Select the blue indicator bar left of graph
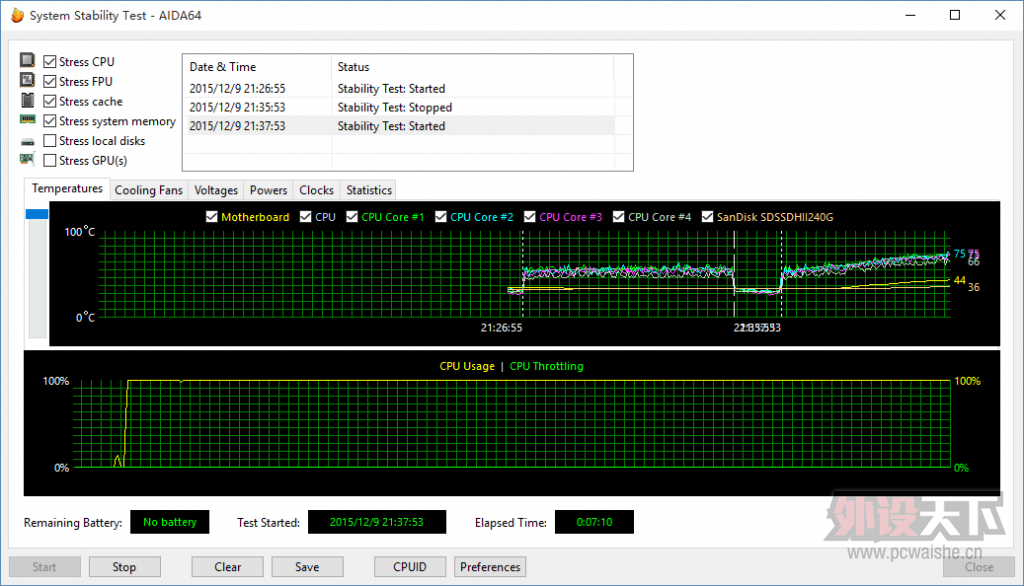 coord(37,214)
